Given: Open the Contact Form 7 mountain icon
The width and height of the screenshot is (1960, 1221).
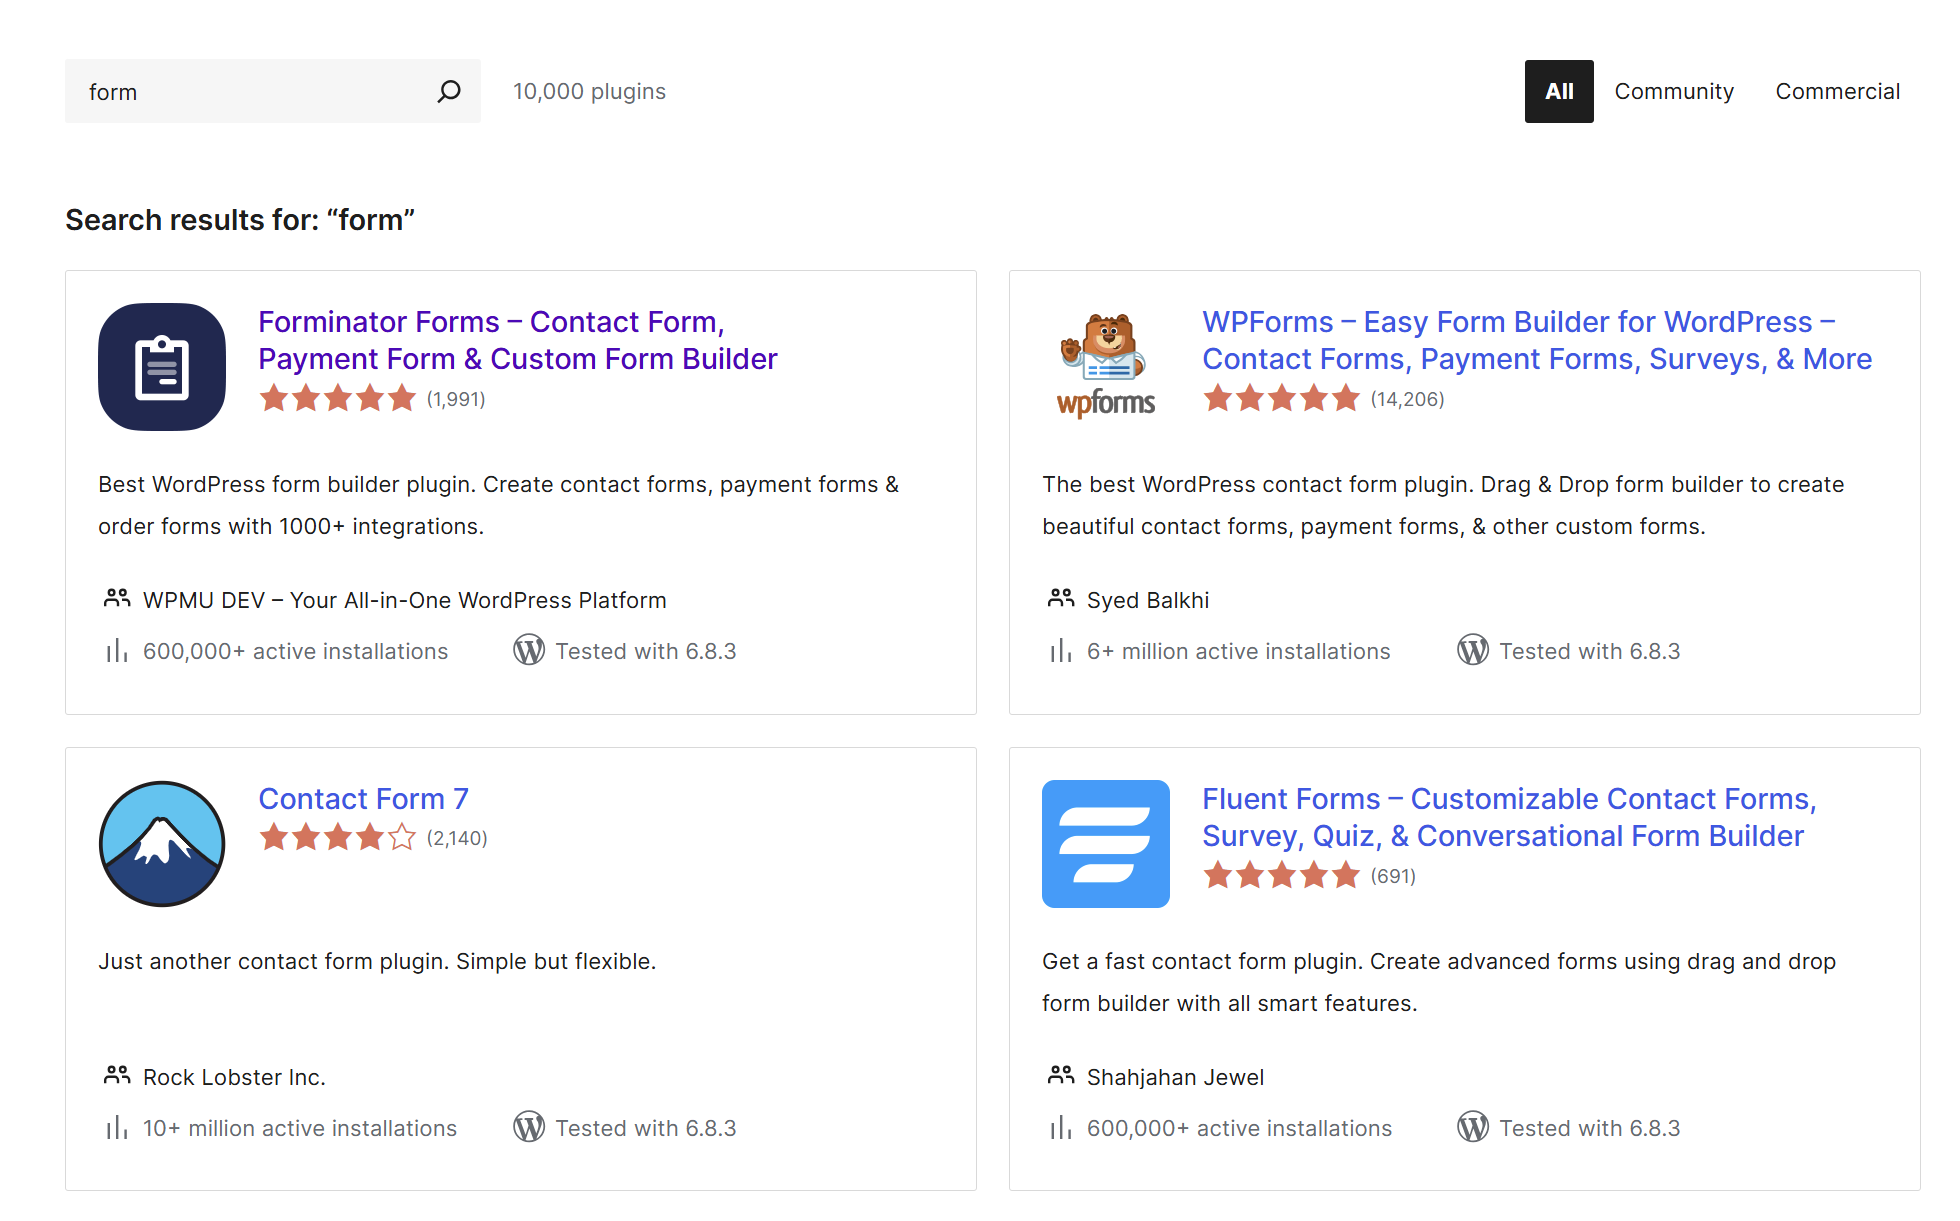Looking at the screenshot, I should pos(162,844).
